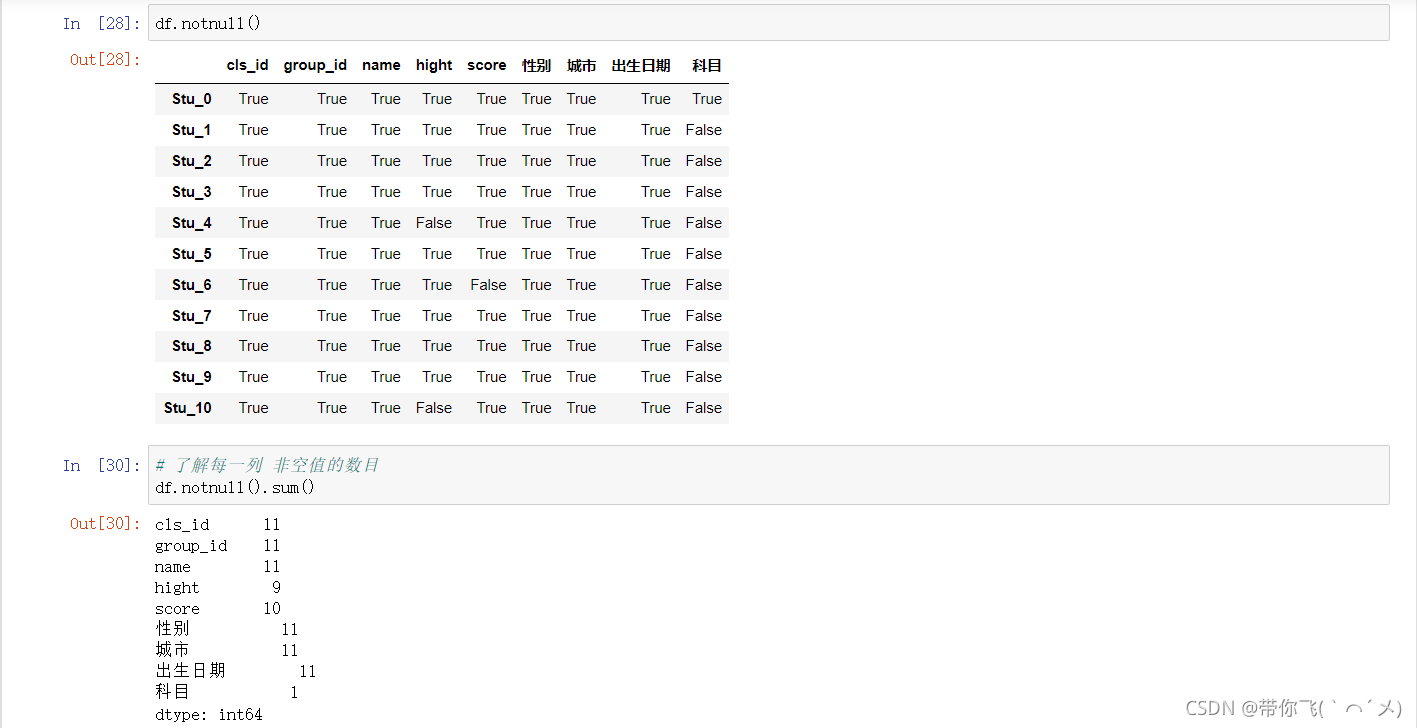Click the 科目 1 output line

(x=226, y=692)
